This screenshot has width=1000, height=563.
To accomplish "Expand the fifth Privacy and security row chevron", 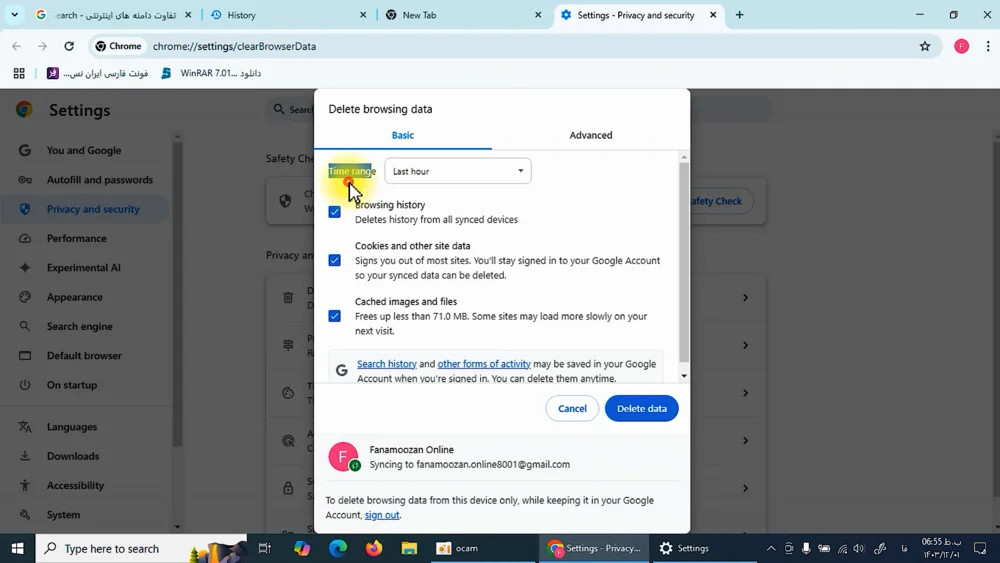I will 745,488.
